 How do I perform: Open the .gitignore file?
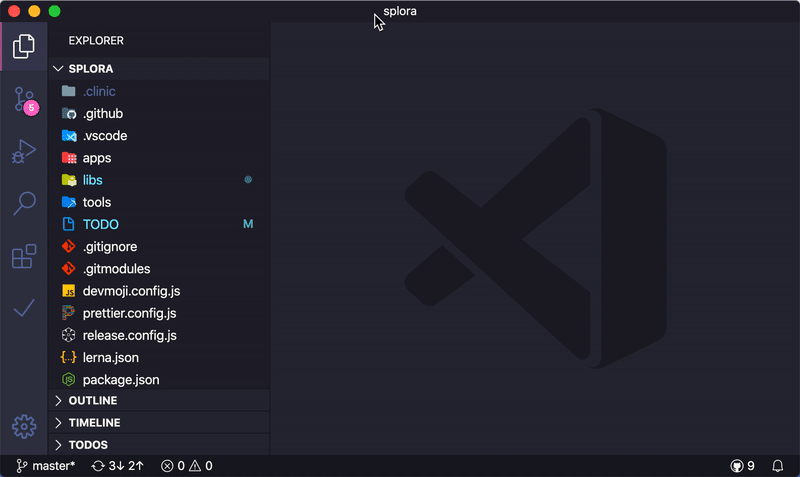click(x=159, y=246)
